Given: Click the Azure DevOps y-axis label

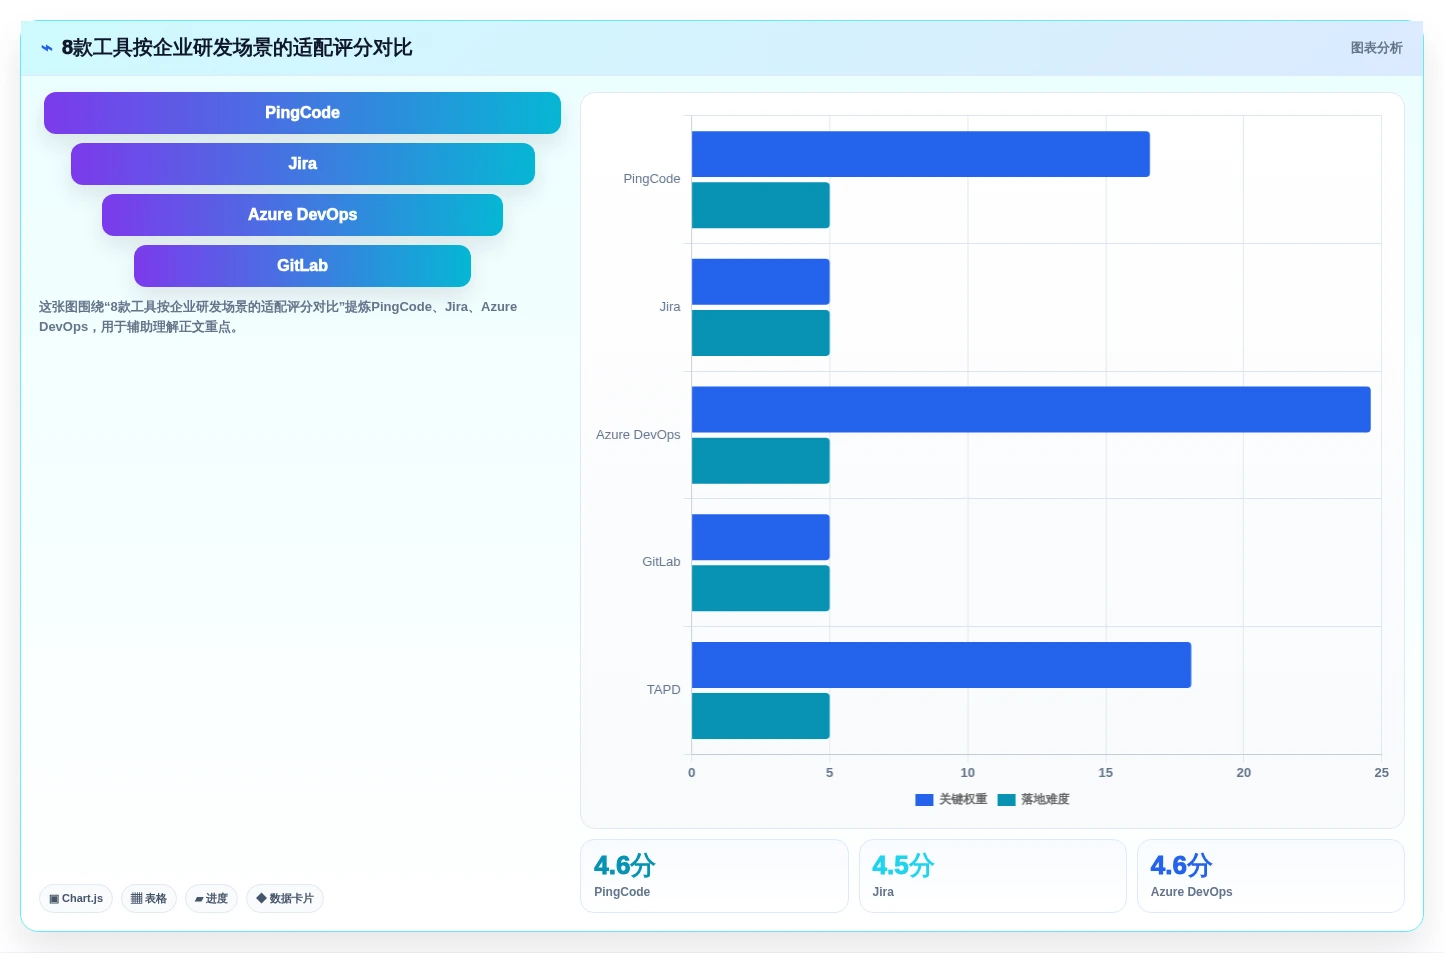Looking at the screenshot, I should tap(638, 435).
